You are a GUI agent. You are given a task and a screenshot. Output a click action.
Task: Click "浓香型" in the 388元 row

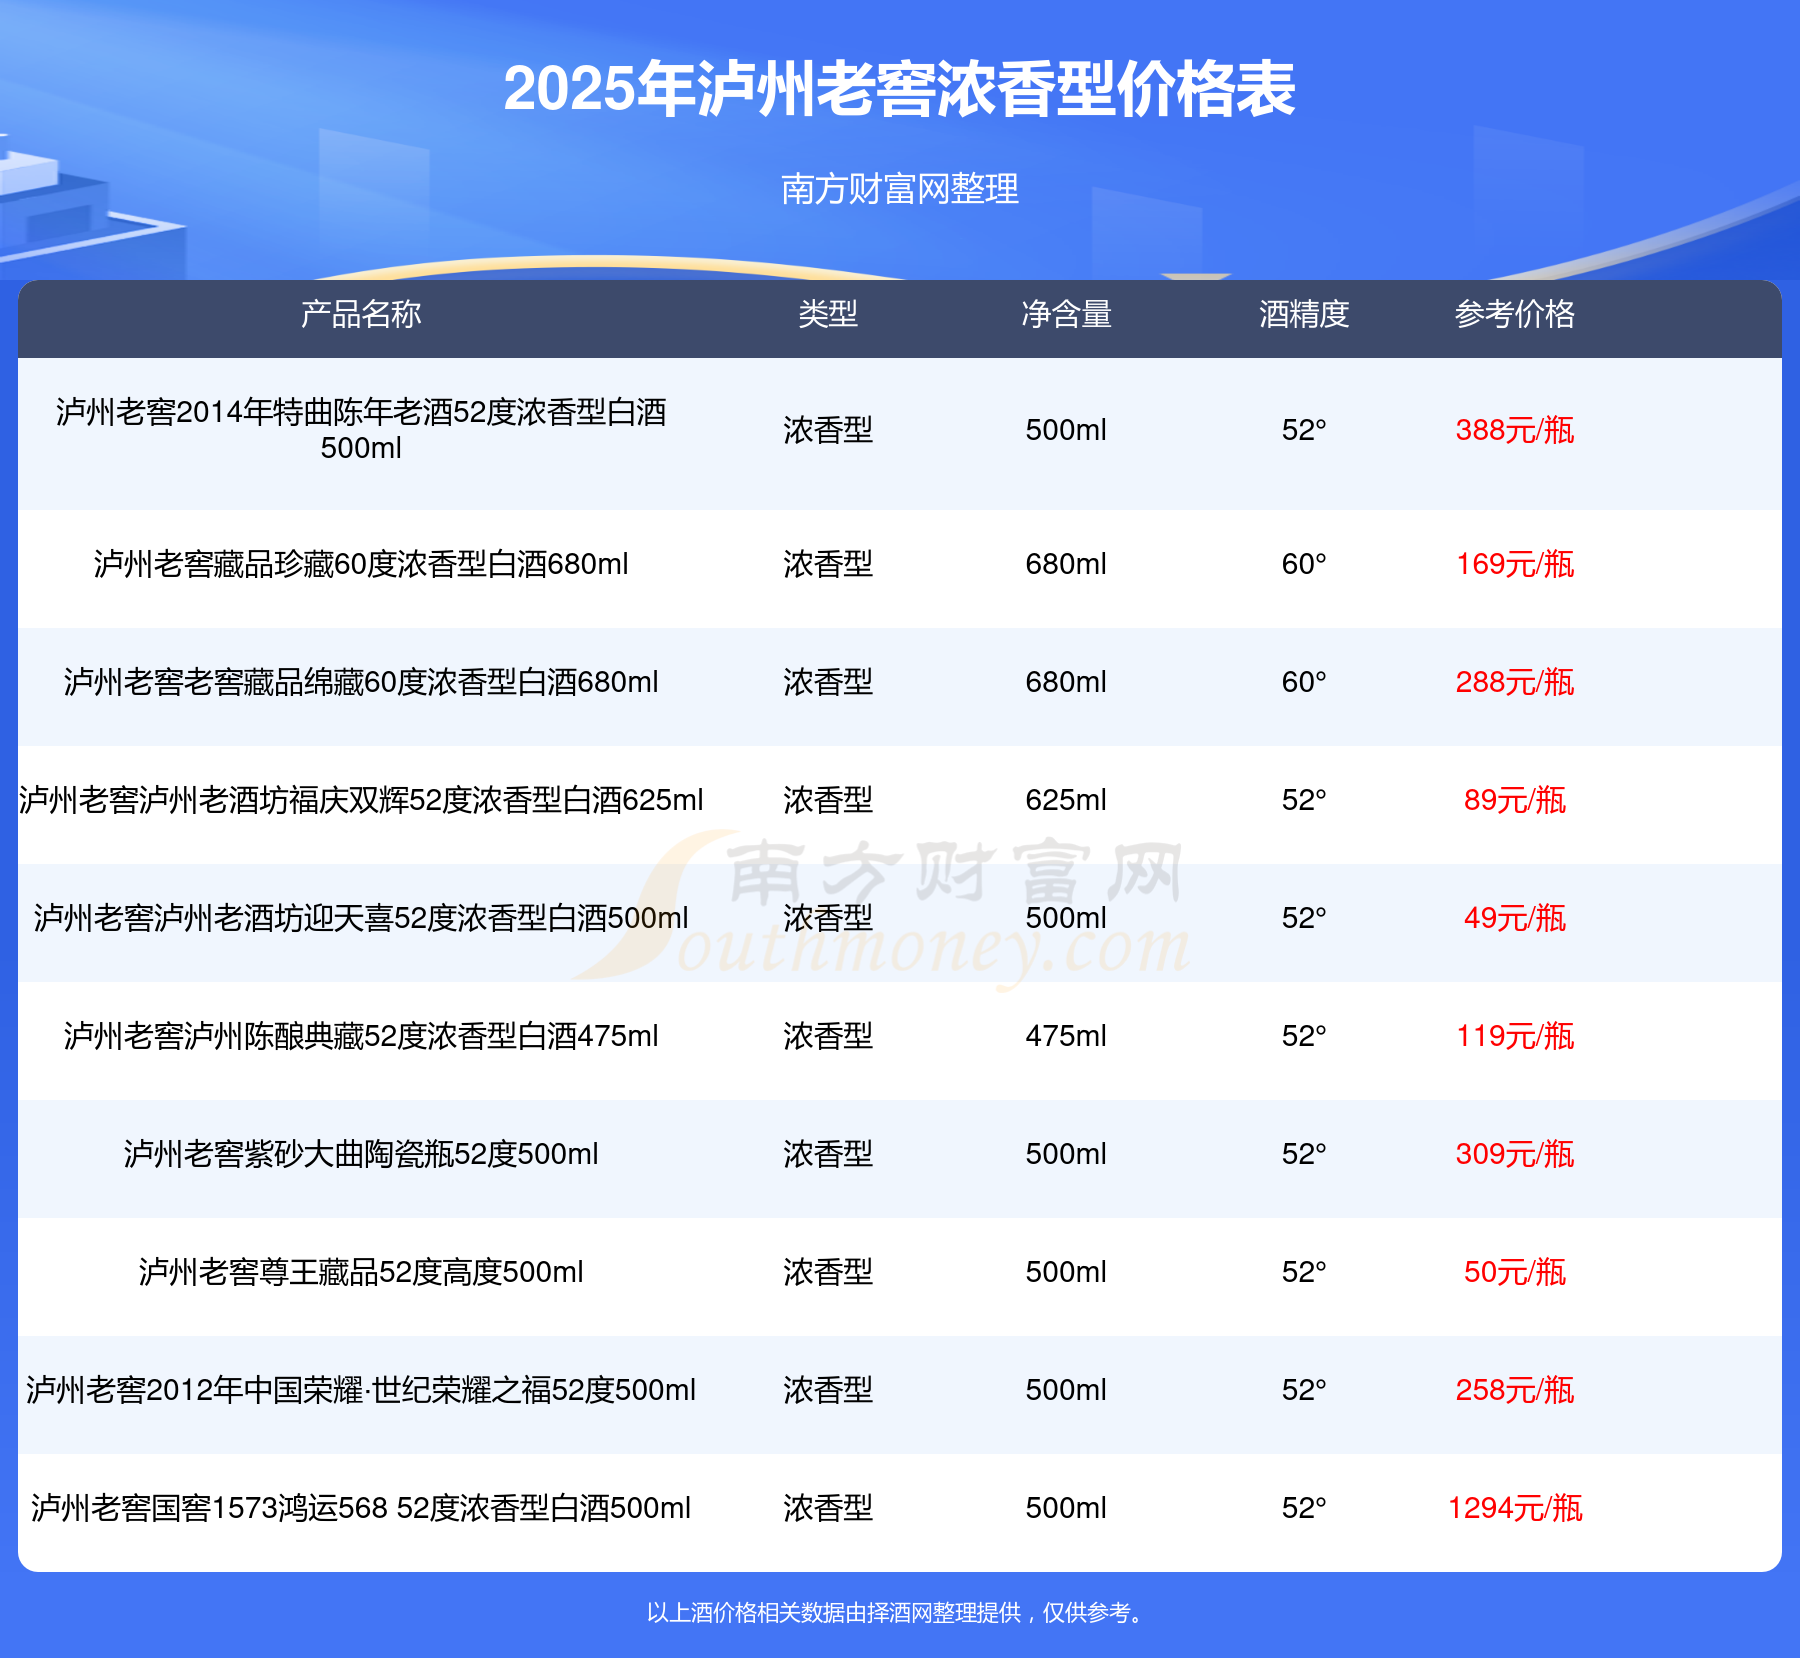pyautogui.click(x=828, y=430)
